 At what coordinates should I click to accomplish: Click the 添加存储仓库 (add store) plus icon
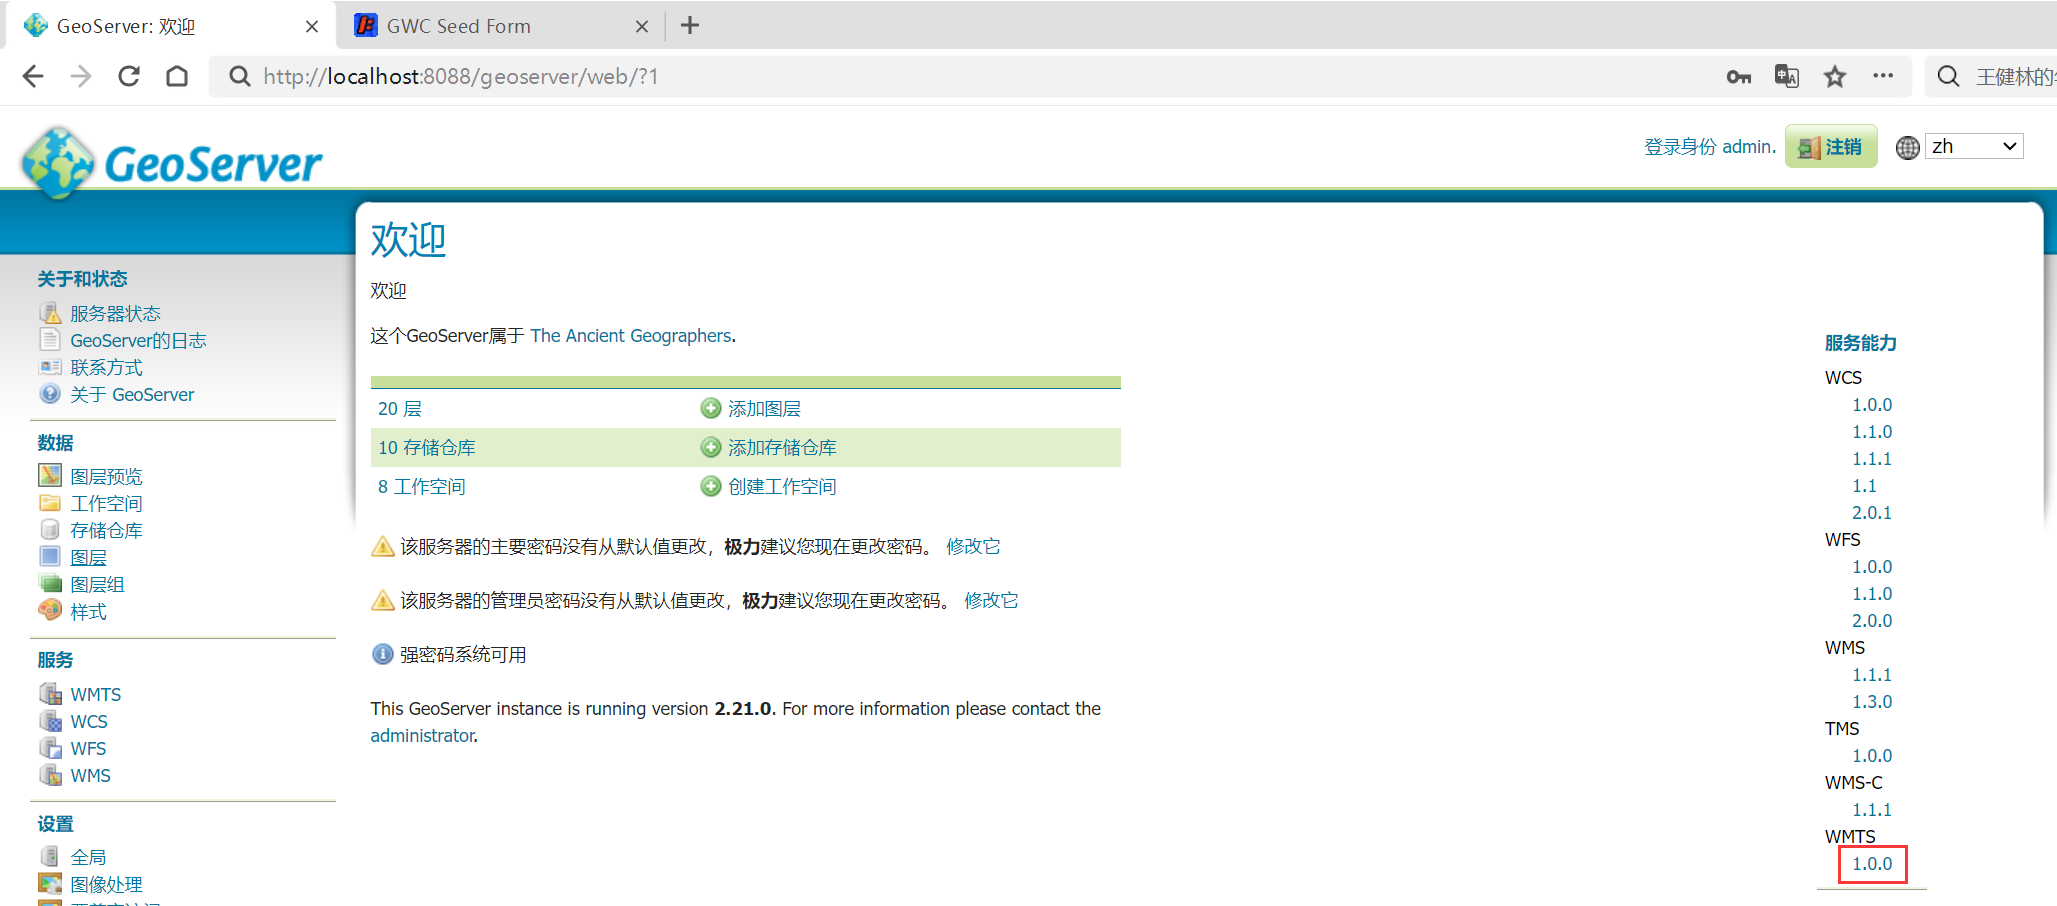[x=711, y=447]
